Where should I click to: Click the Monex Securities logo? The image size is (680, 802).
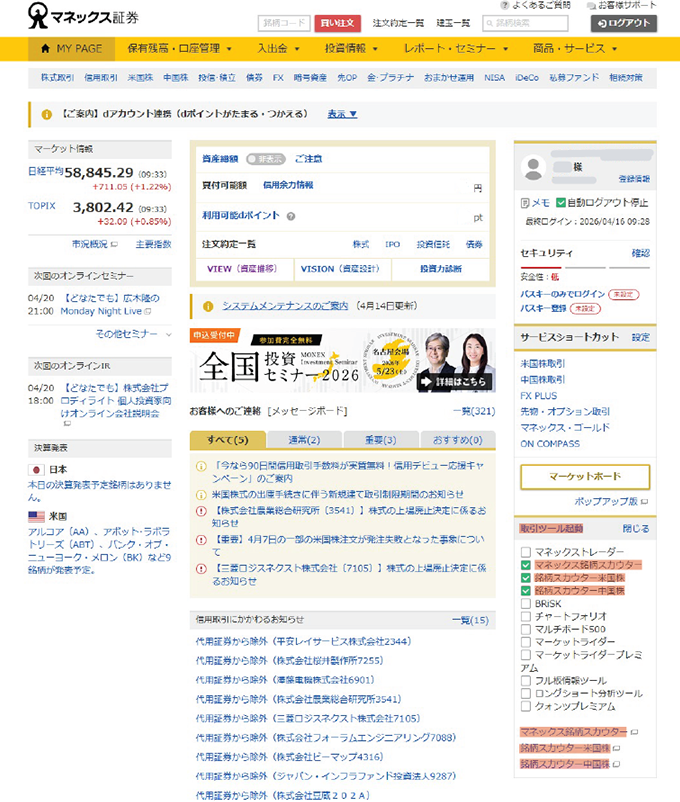(x=83, y=16)
